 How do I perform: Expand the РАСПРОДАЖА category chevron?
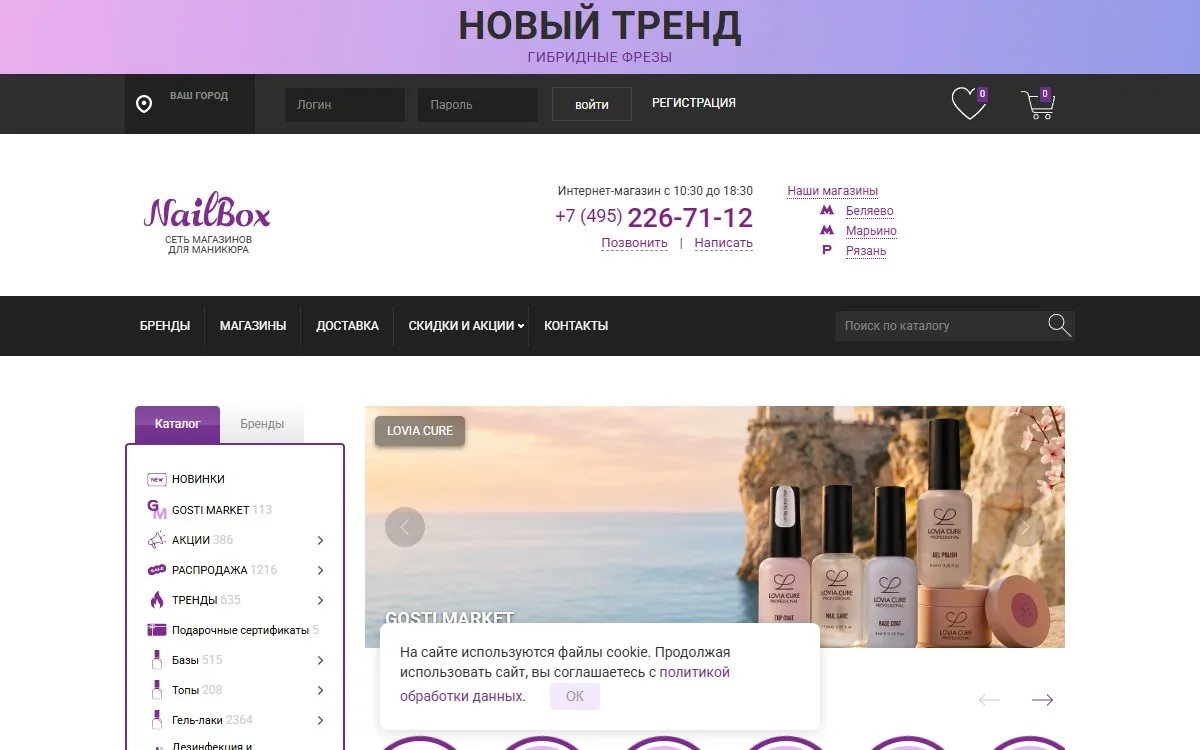click(320, 570)
